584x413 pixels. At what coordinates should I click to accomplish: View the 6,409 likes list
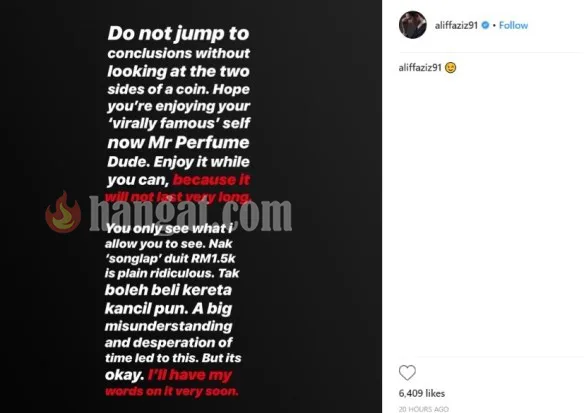coord(422,393)
